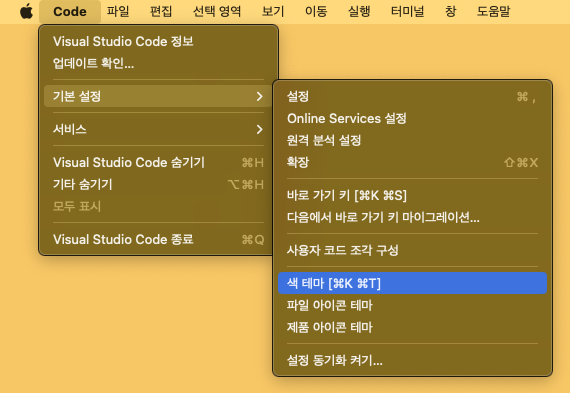
Task: Expand the 서비스 submenu
Action: coord(158,129)
